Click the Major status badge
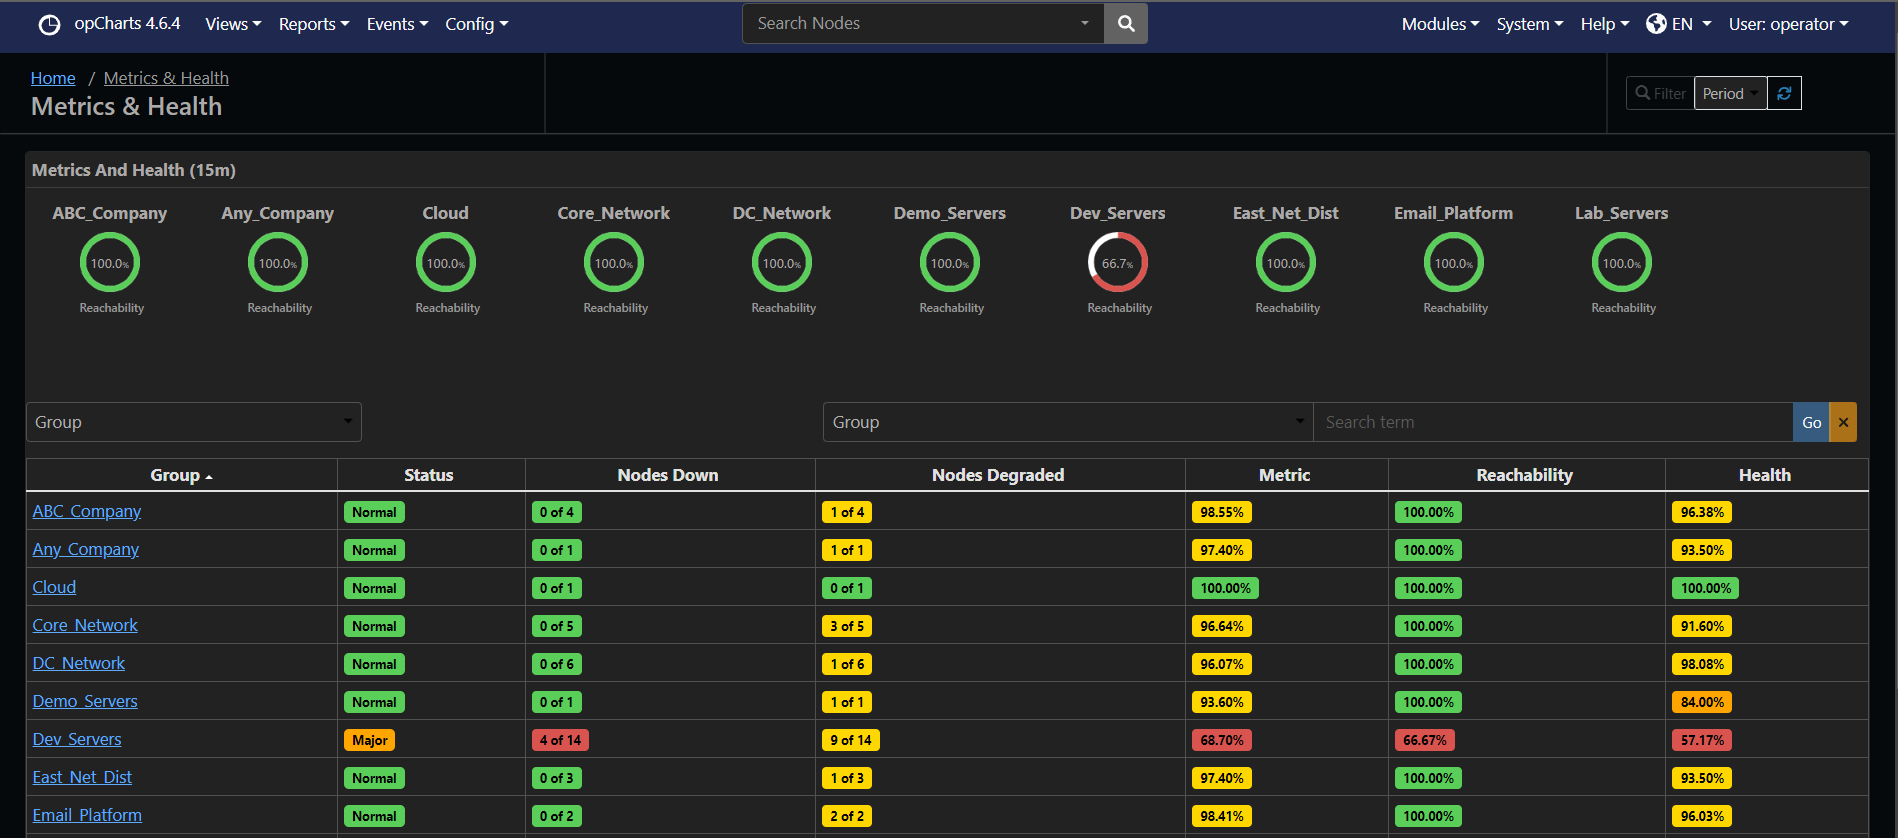 pyautogui.click(x=370, y=740)
